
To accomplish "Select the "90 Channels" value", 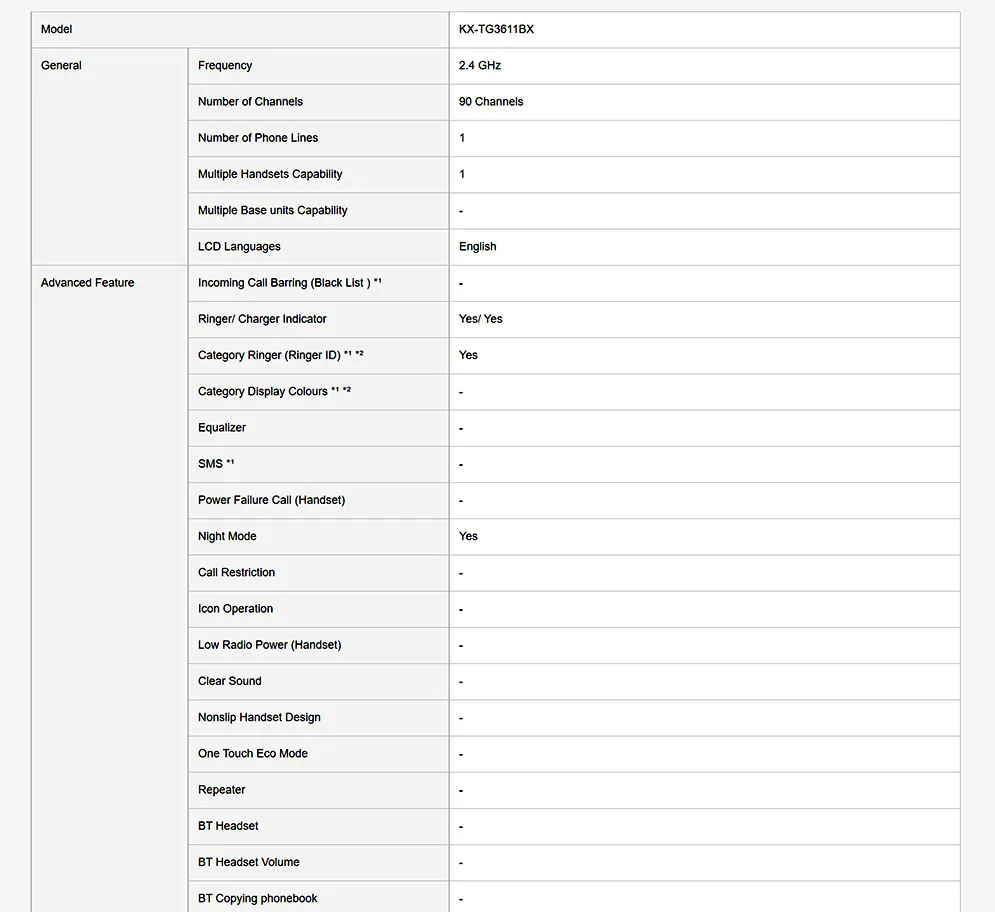I will 491,102.
